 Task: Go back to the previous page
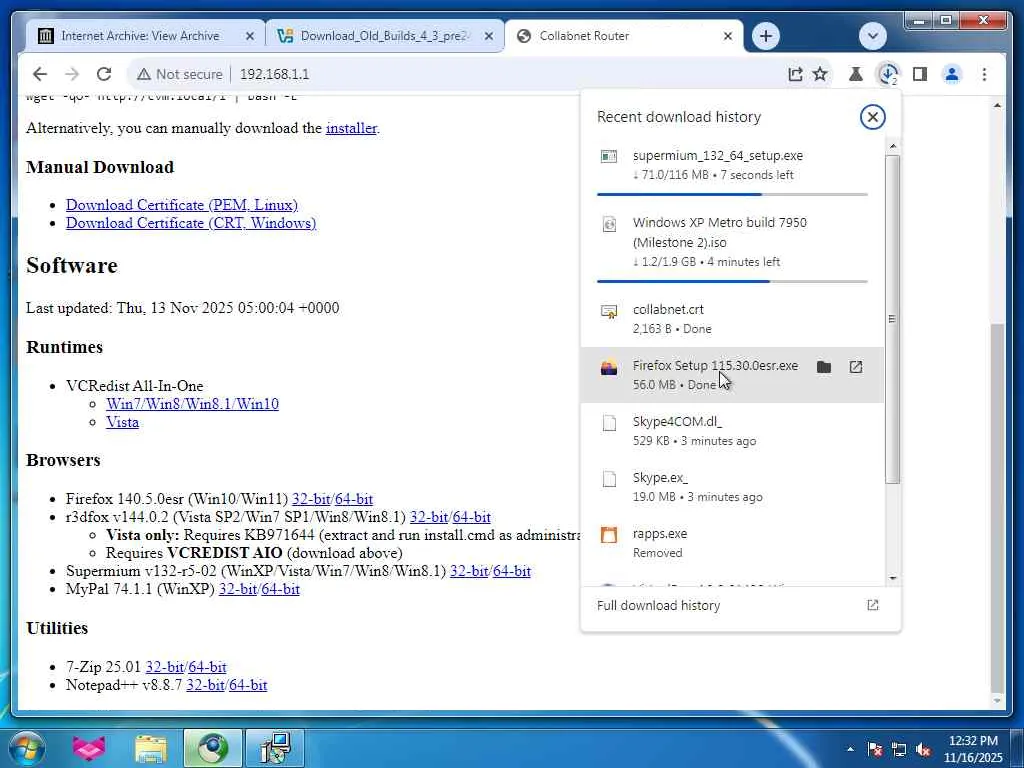pos(40,74)
